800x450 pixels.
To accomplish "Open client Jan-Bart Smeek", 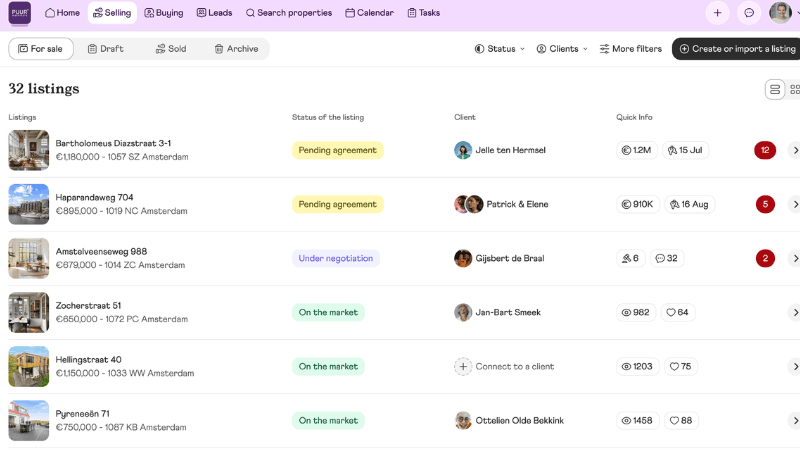I will pos(497,312).
